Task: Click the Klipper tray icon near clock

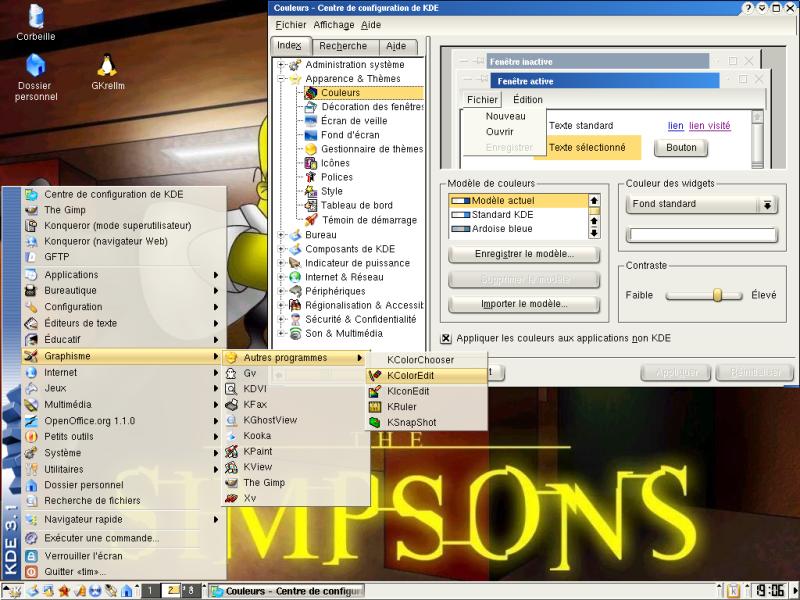Action: click(x=734, y=591)
